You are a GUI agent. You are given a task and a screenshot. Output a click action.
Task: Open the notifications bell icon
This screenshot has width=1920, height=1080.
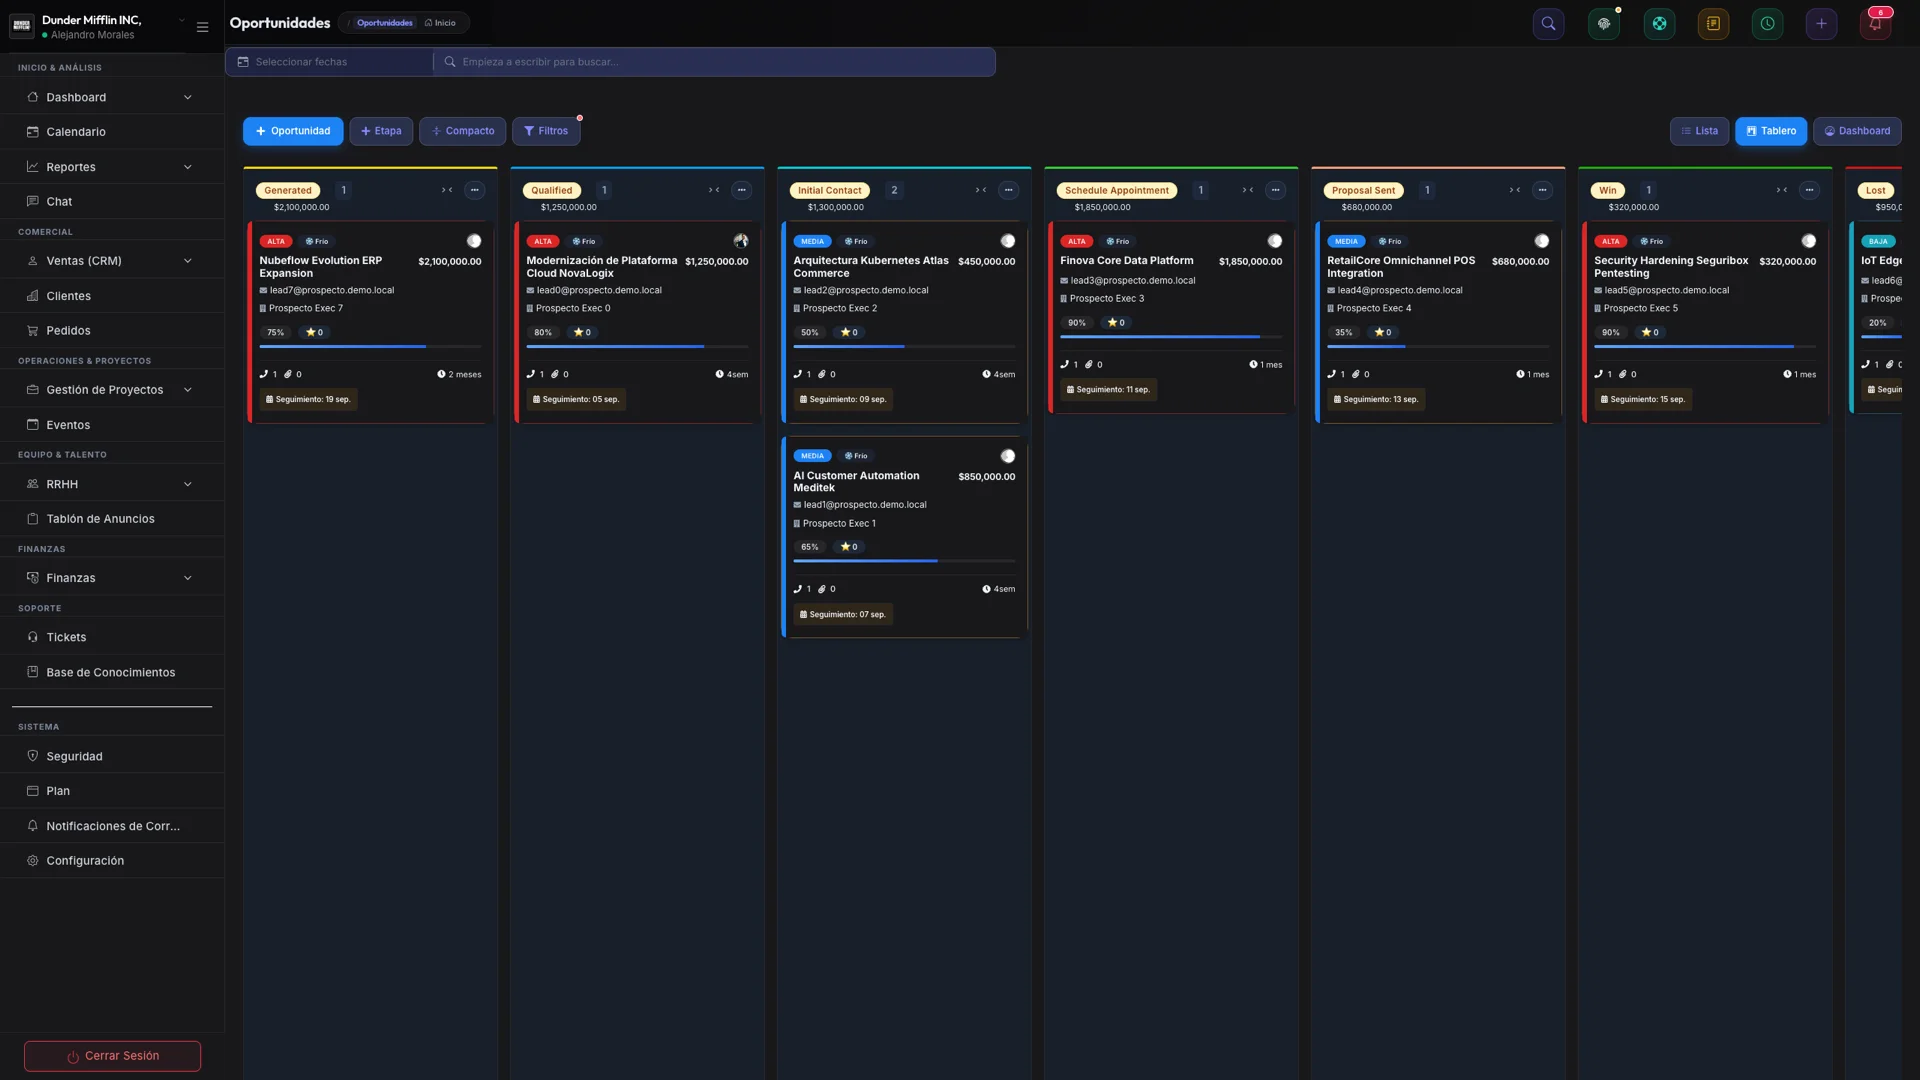(x=1875, y=24)
